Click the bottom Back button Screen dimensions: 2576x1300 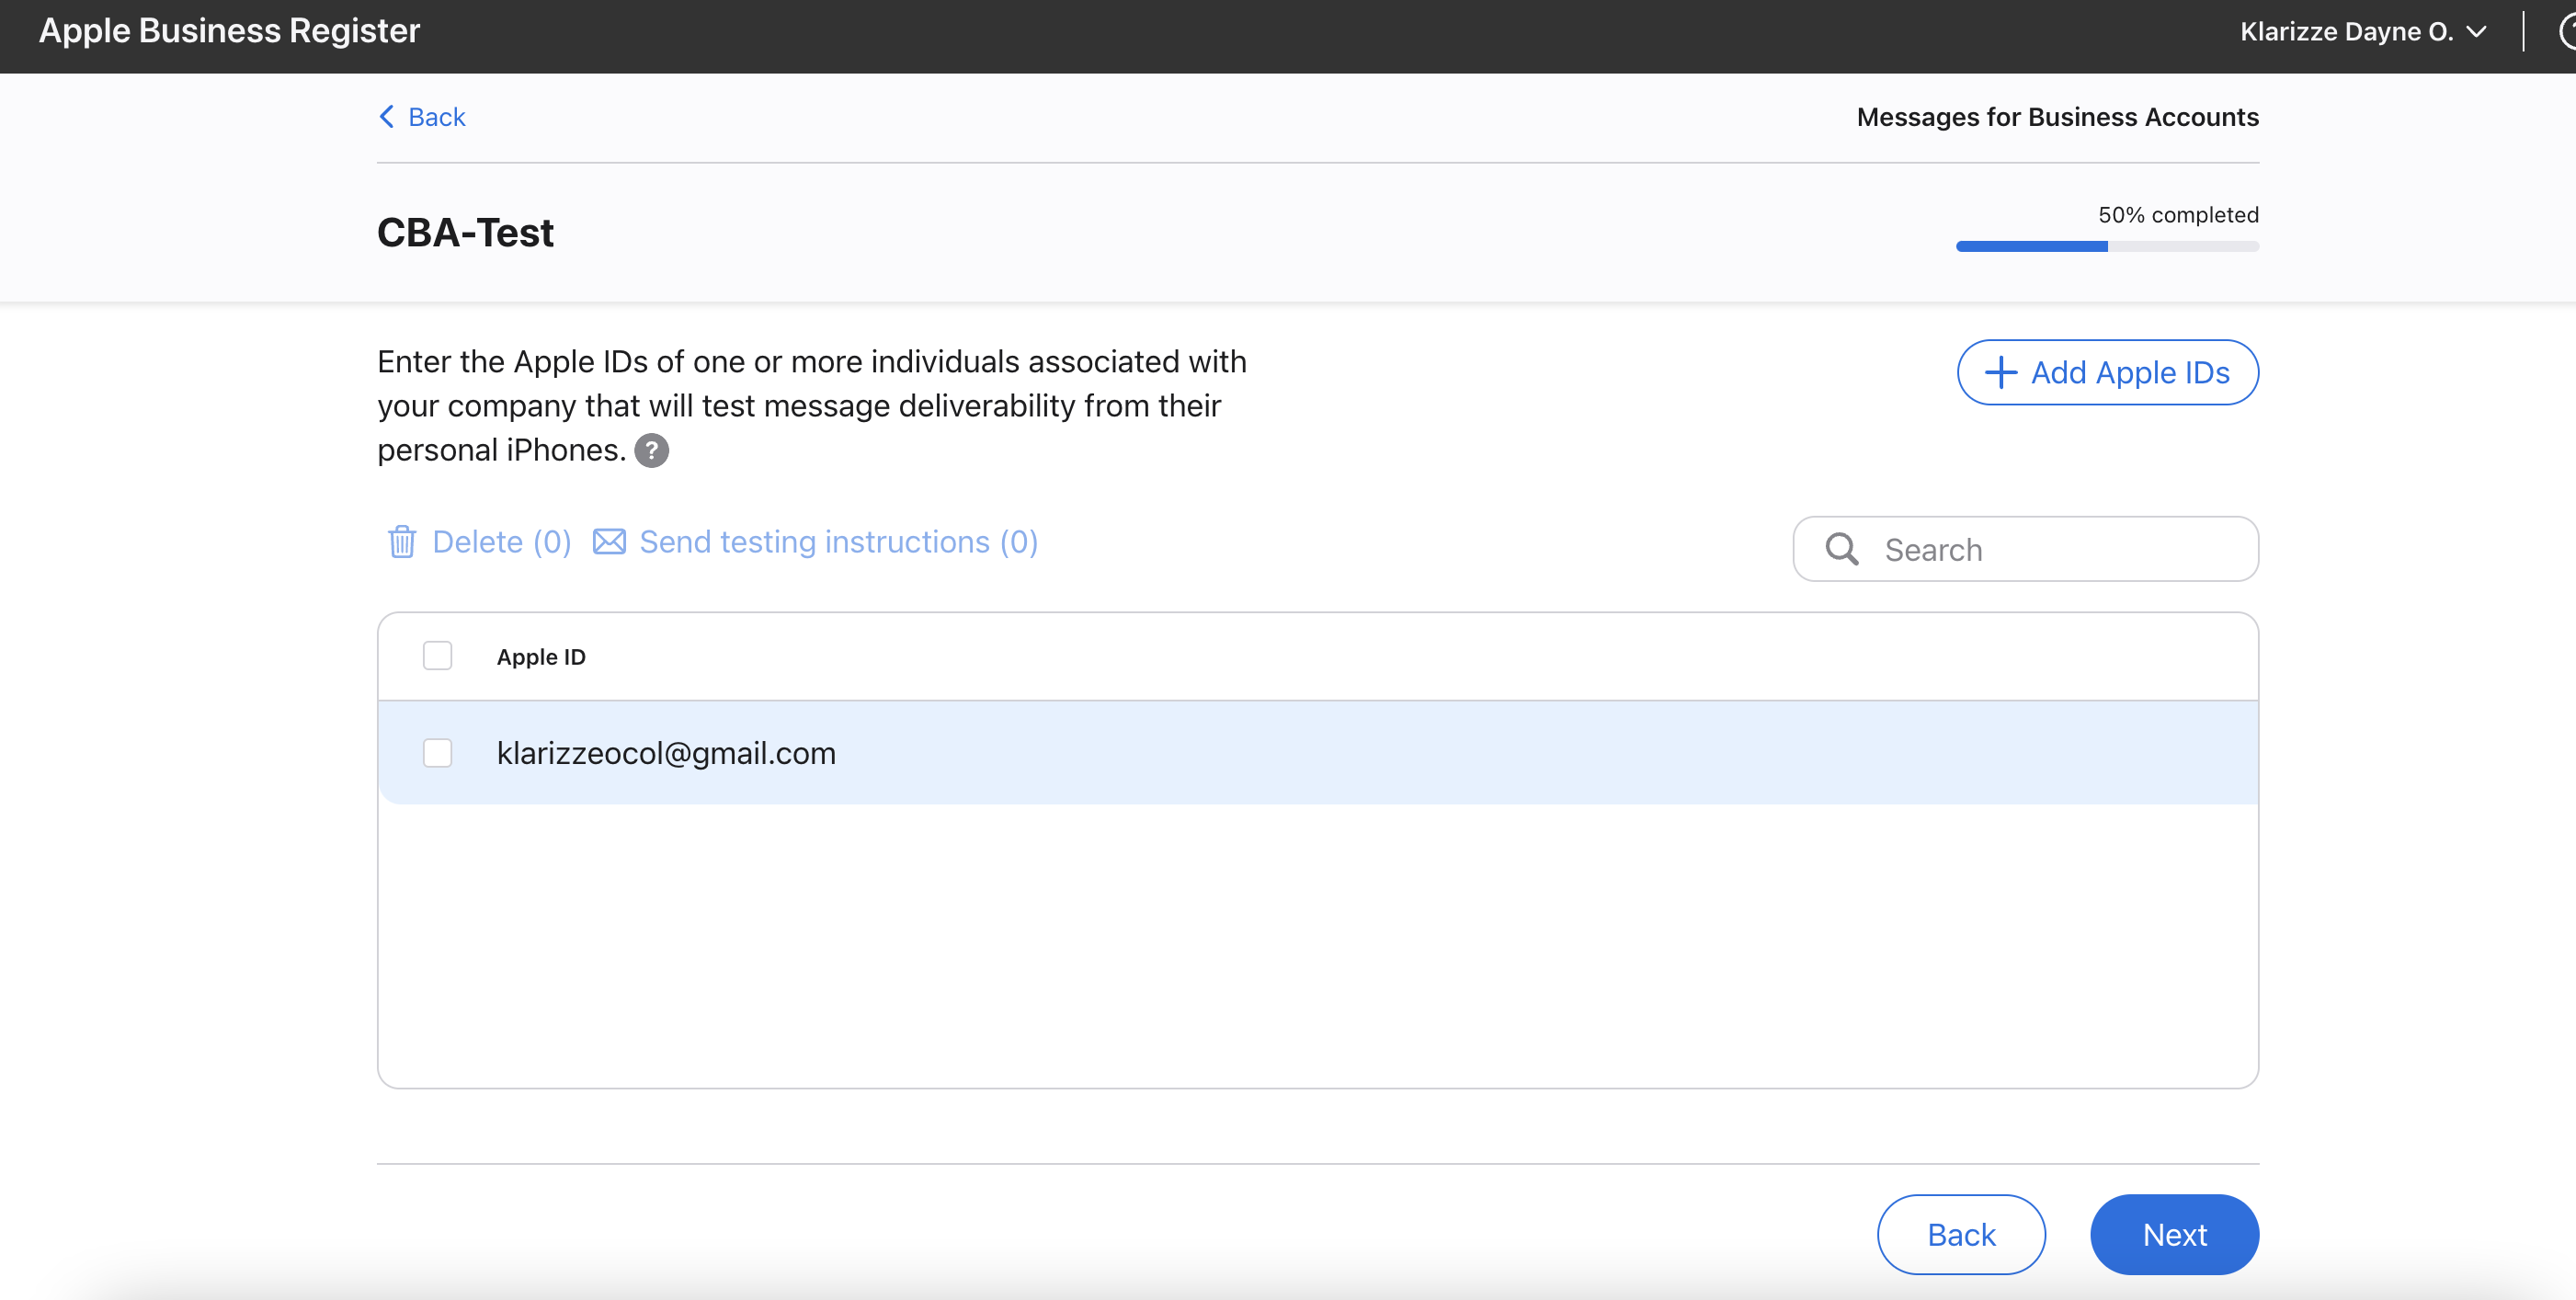[1961, 1234]
